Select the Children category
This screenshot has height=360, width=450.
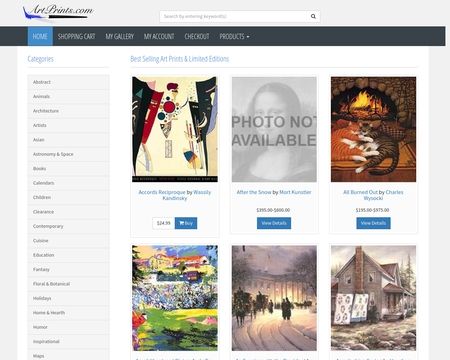(x=68, y=197)
